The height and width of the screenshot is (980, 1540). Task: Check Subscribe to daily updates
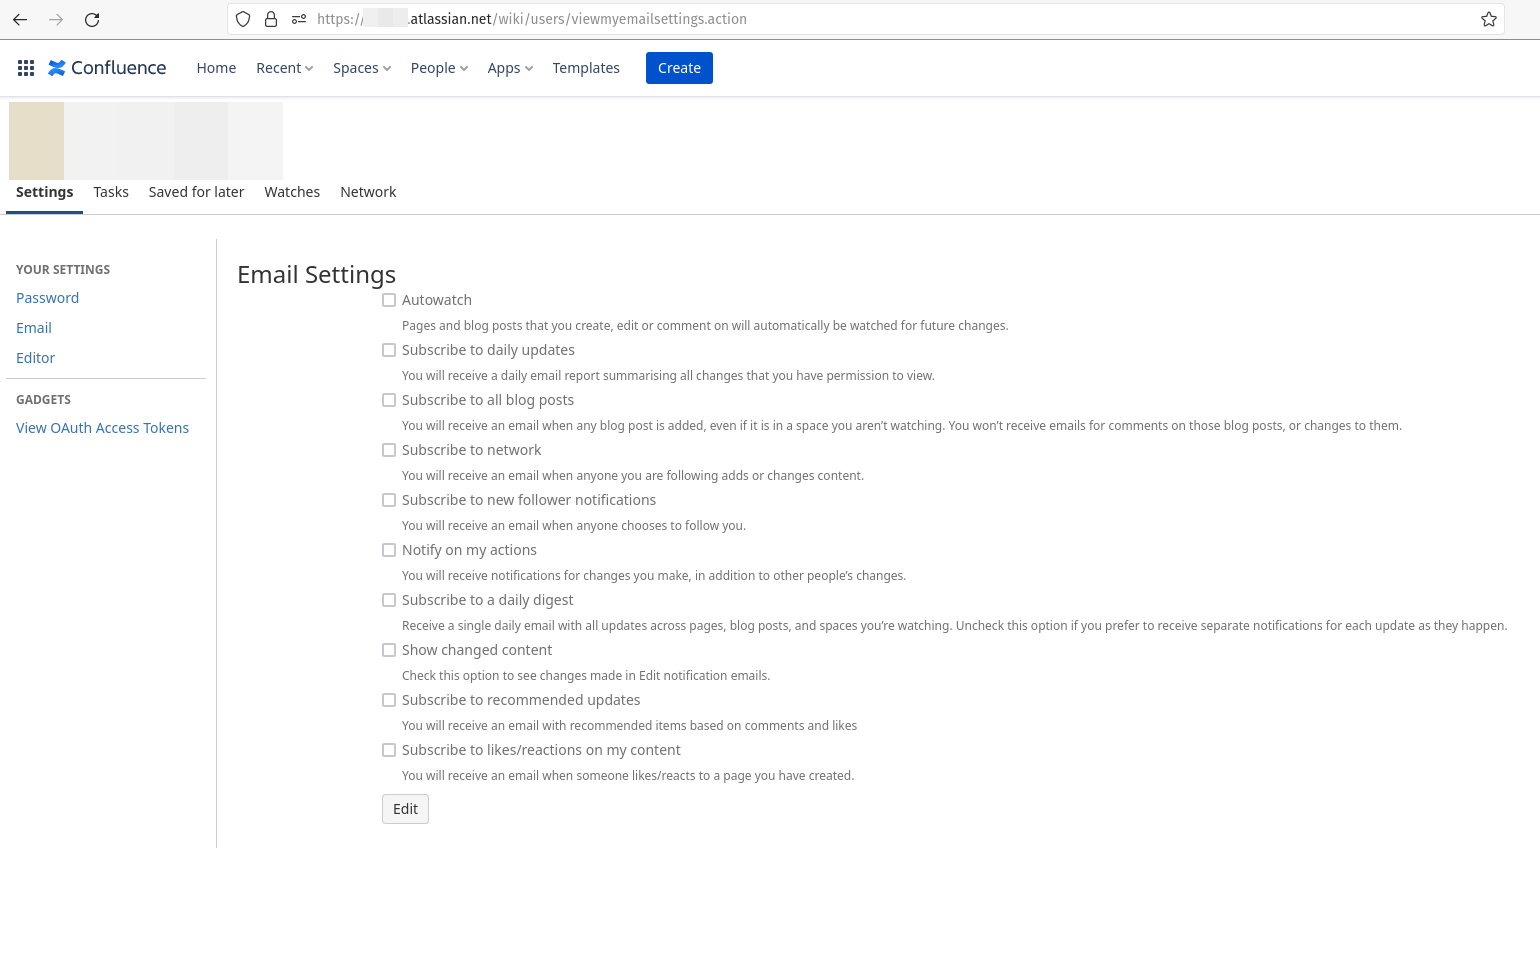point(389,349)
